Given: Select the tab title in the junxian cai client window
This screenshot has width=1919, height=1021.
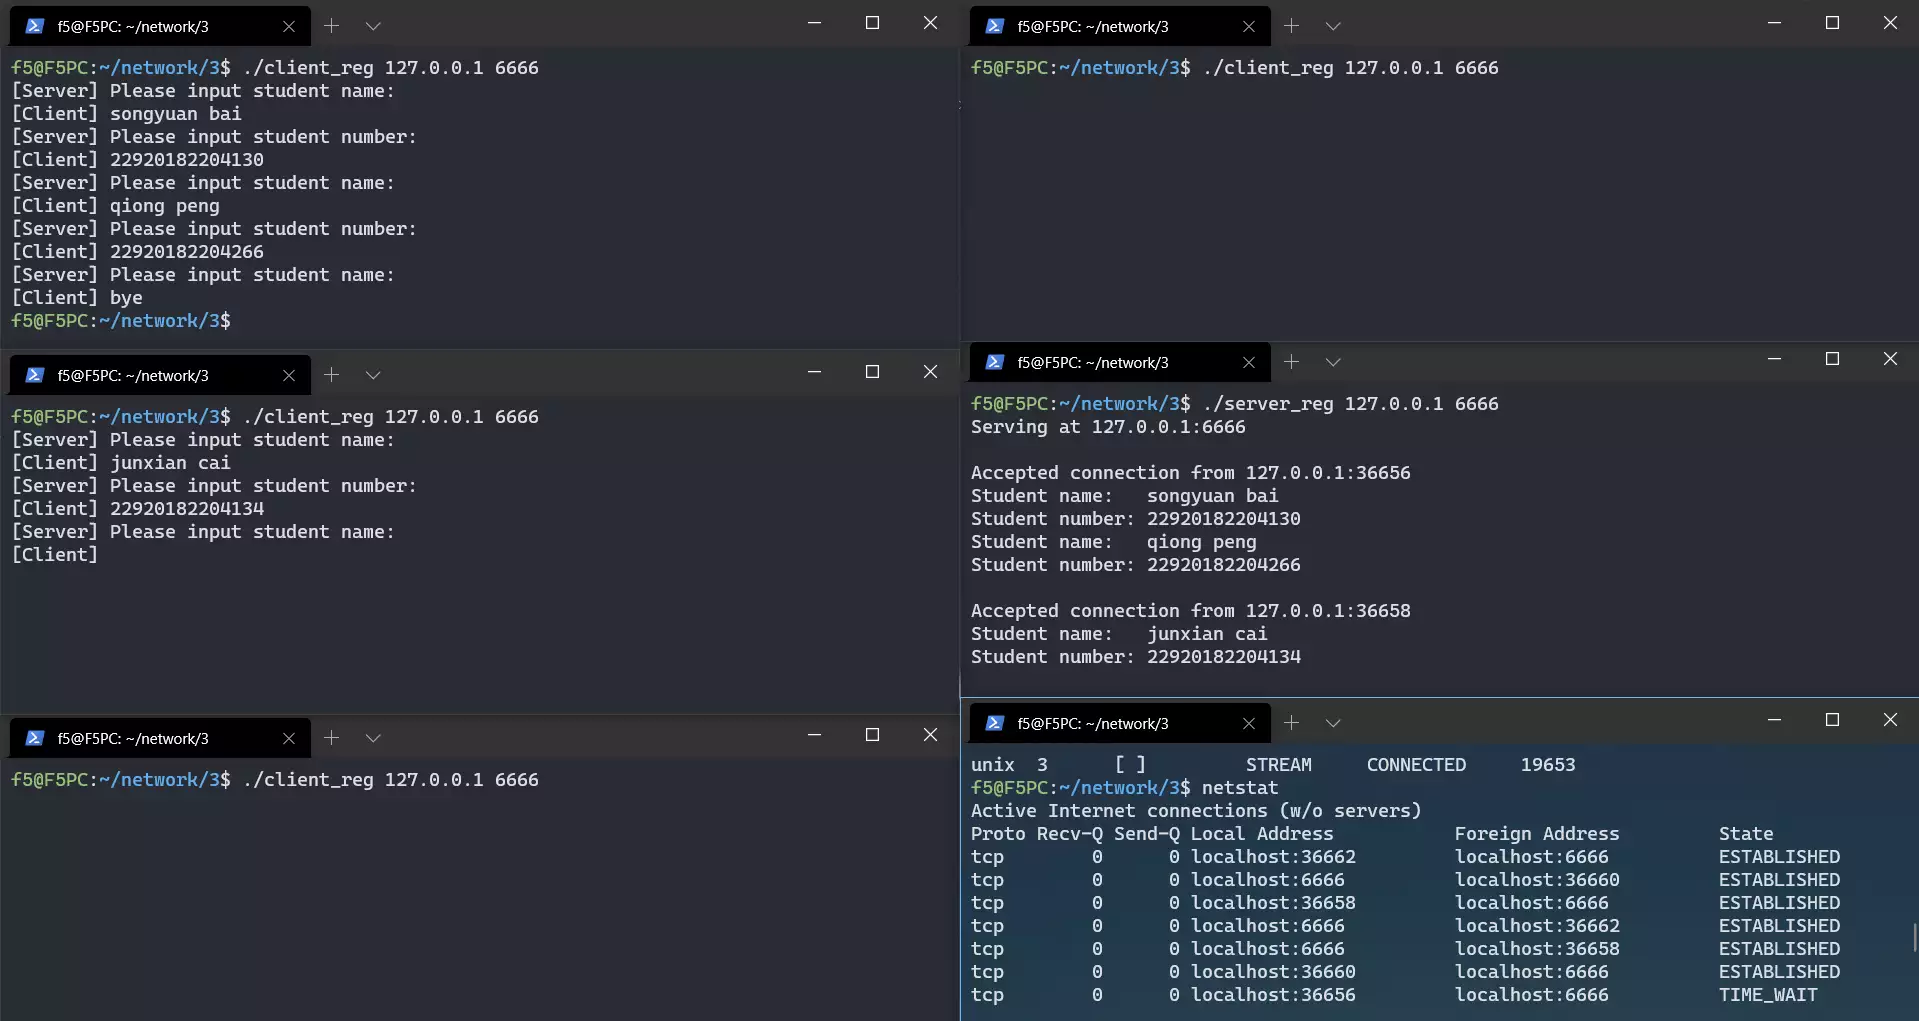Looking at the screenshot, I should 132,375.
